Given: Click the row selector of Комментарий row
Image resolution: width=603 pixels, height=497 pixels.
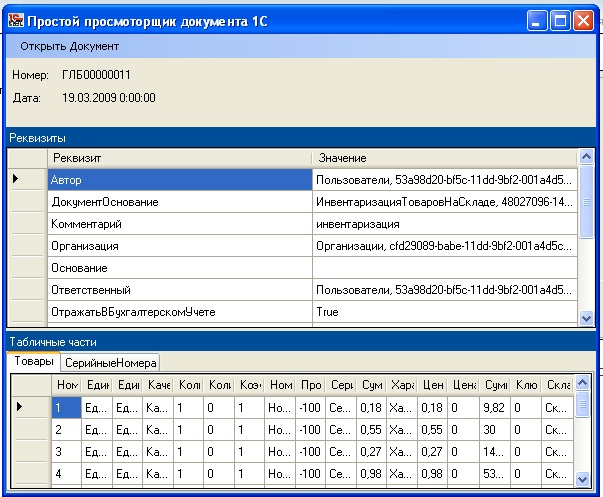Looking at the screenshot, I should [27, 223].
